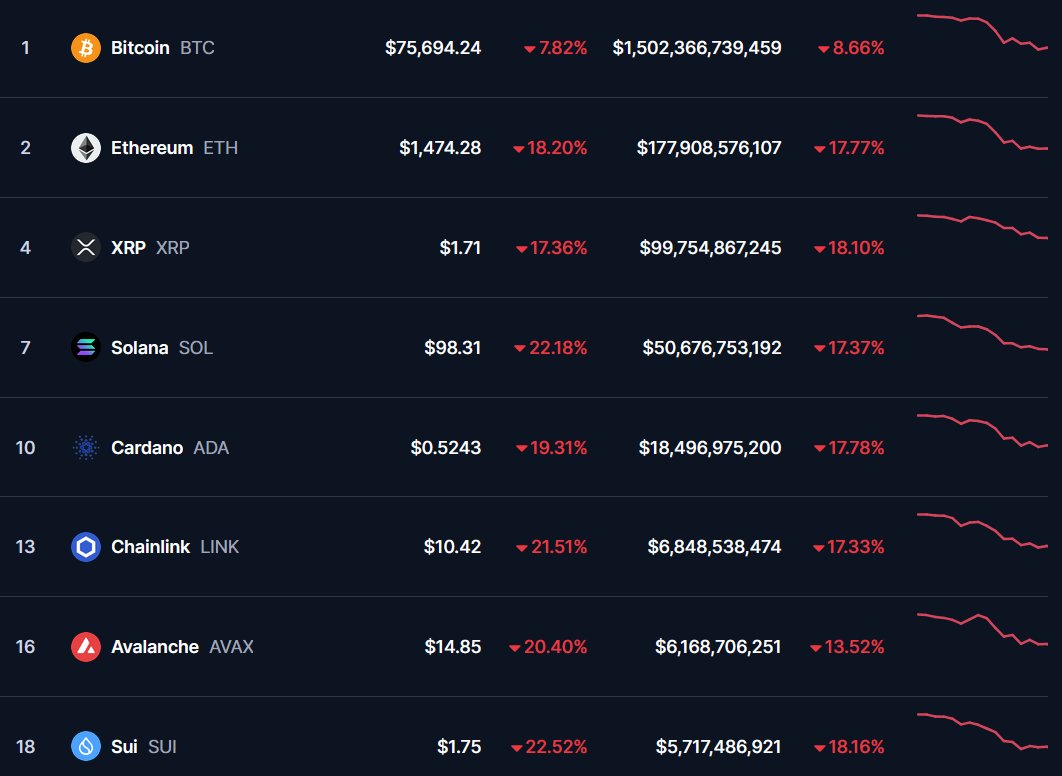Click the Cardano logo icon
The width and height of the screenshot is (1062, 776).
[86, 448]
